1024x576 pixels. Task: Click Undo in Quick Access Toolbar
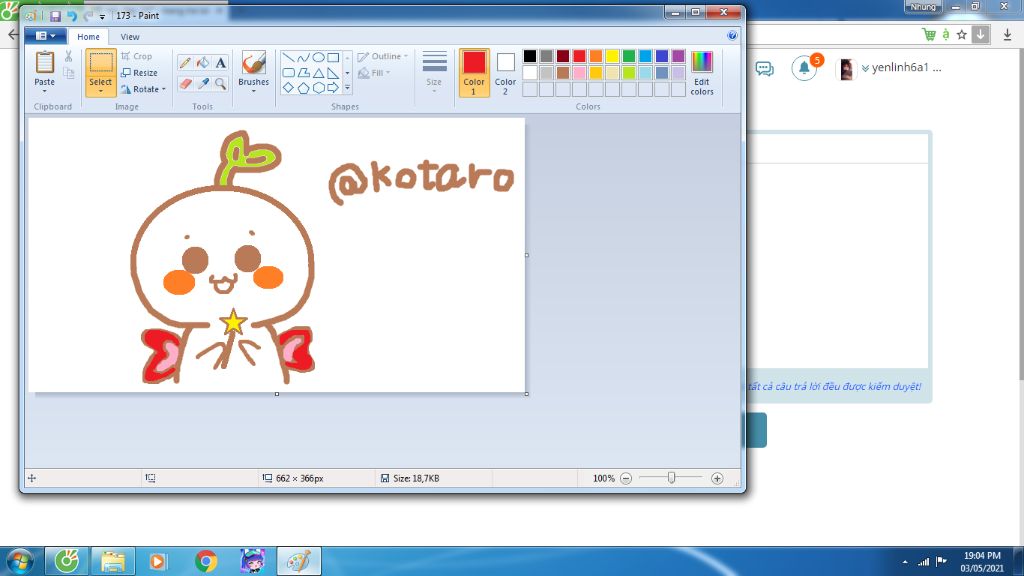point(72,16)
